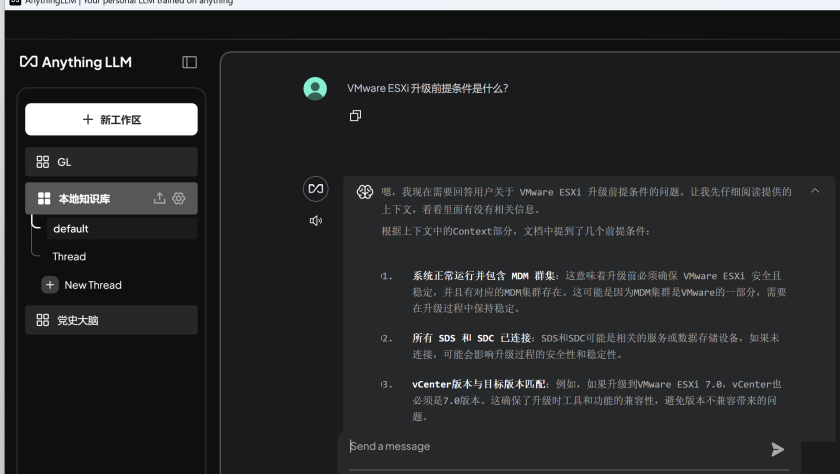Viewport: 840px width, 474px height.
Task: Send the message with arrow icon
Action: [777, 449]
